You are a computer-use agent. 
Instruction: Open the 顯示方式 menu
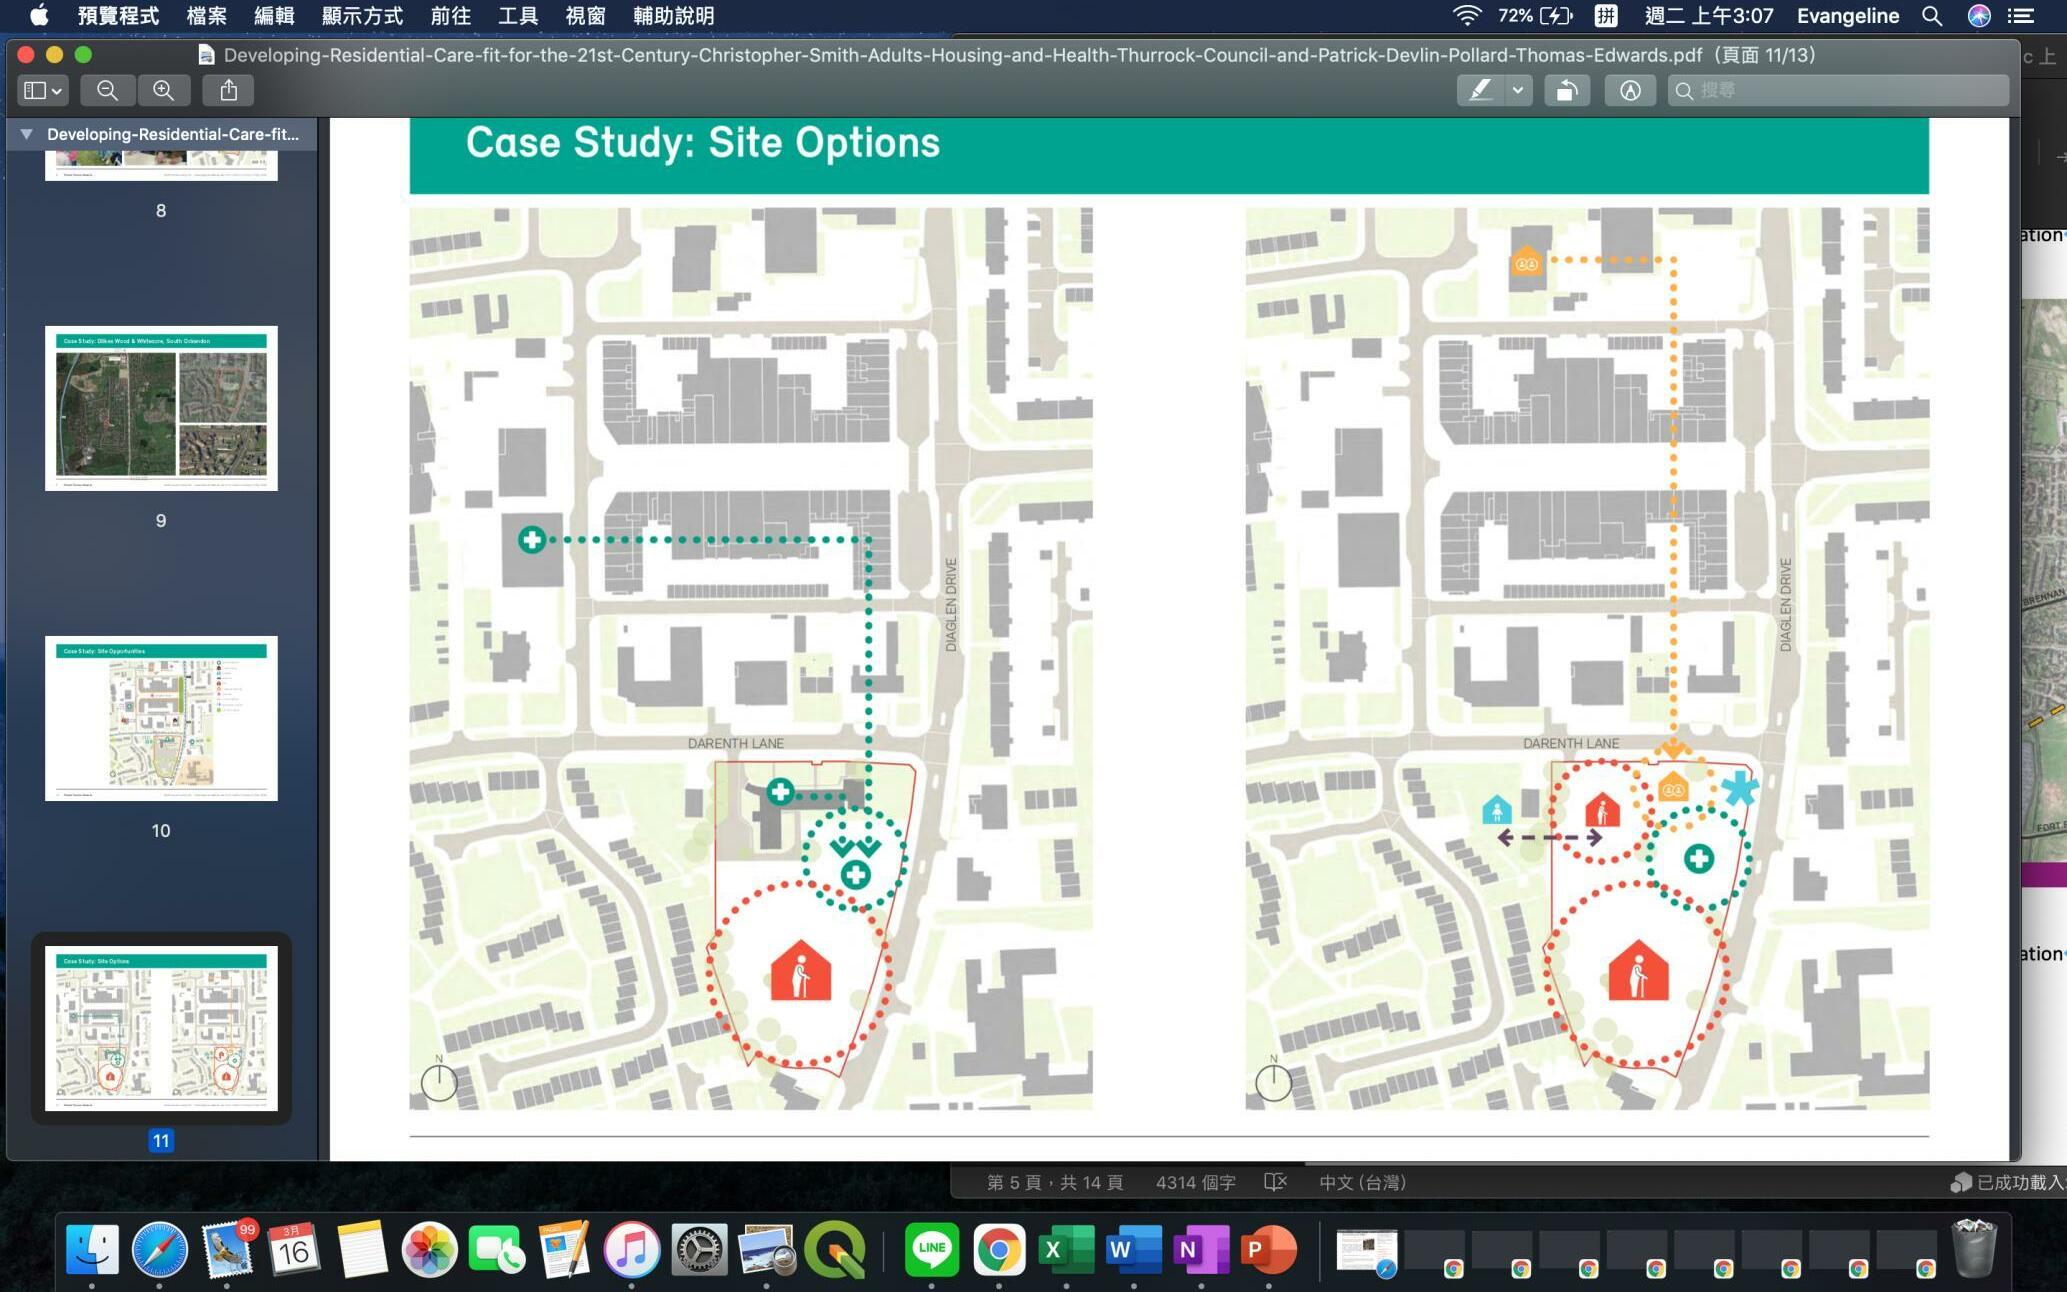[362, 15]
